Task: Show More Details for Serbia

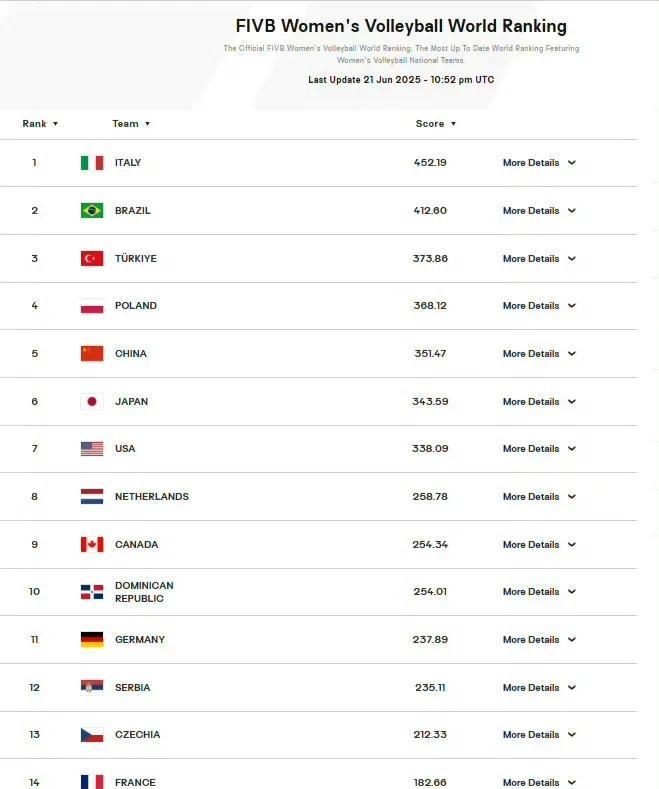Action: (539, 687)
